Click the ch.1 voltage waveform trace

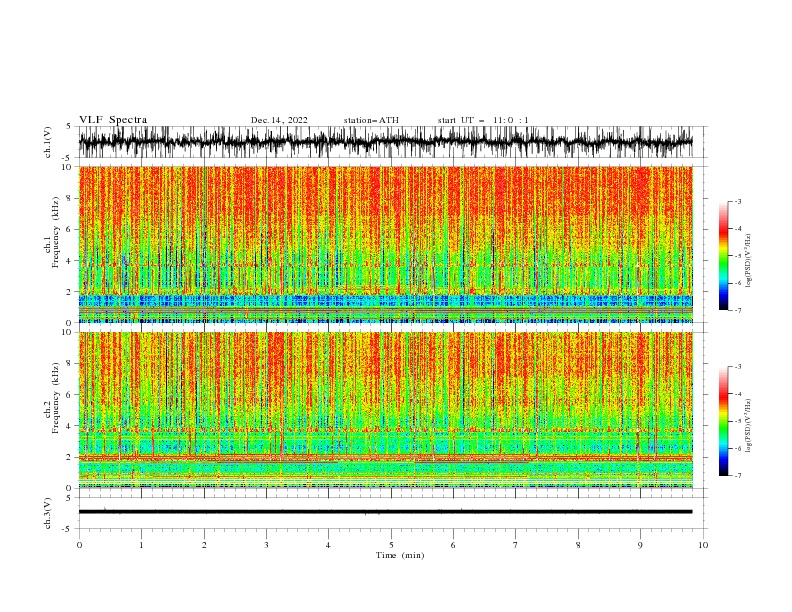[x=385, y=142]
